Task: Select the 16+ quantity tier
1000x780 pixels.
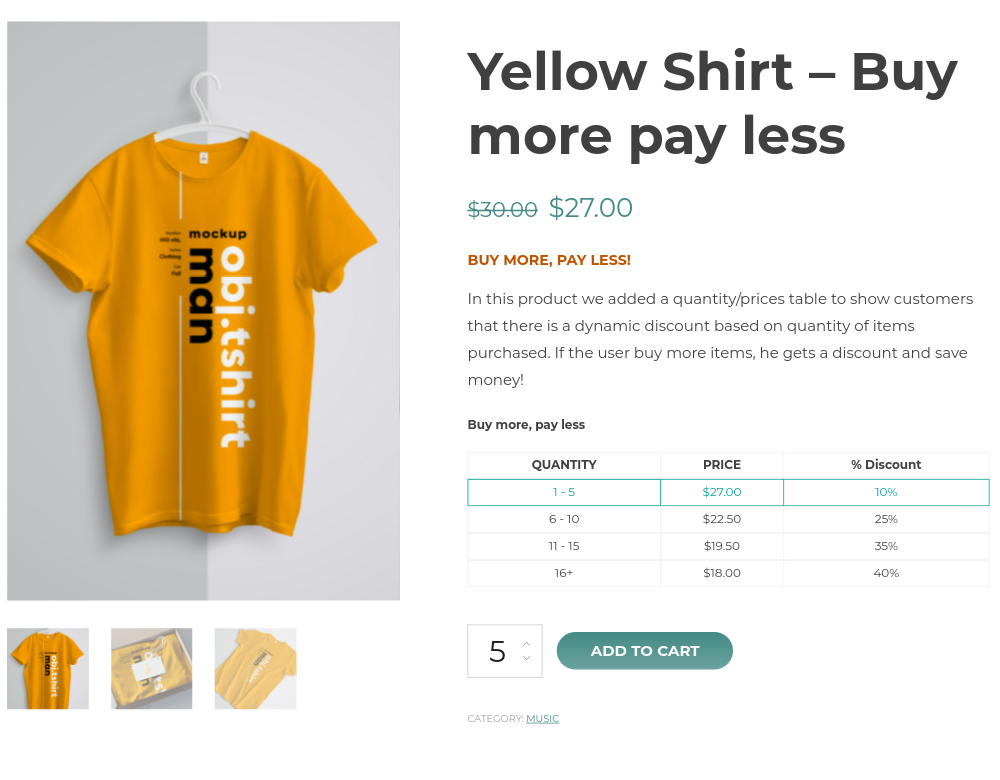Action: pos(564,573)
